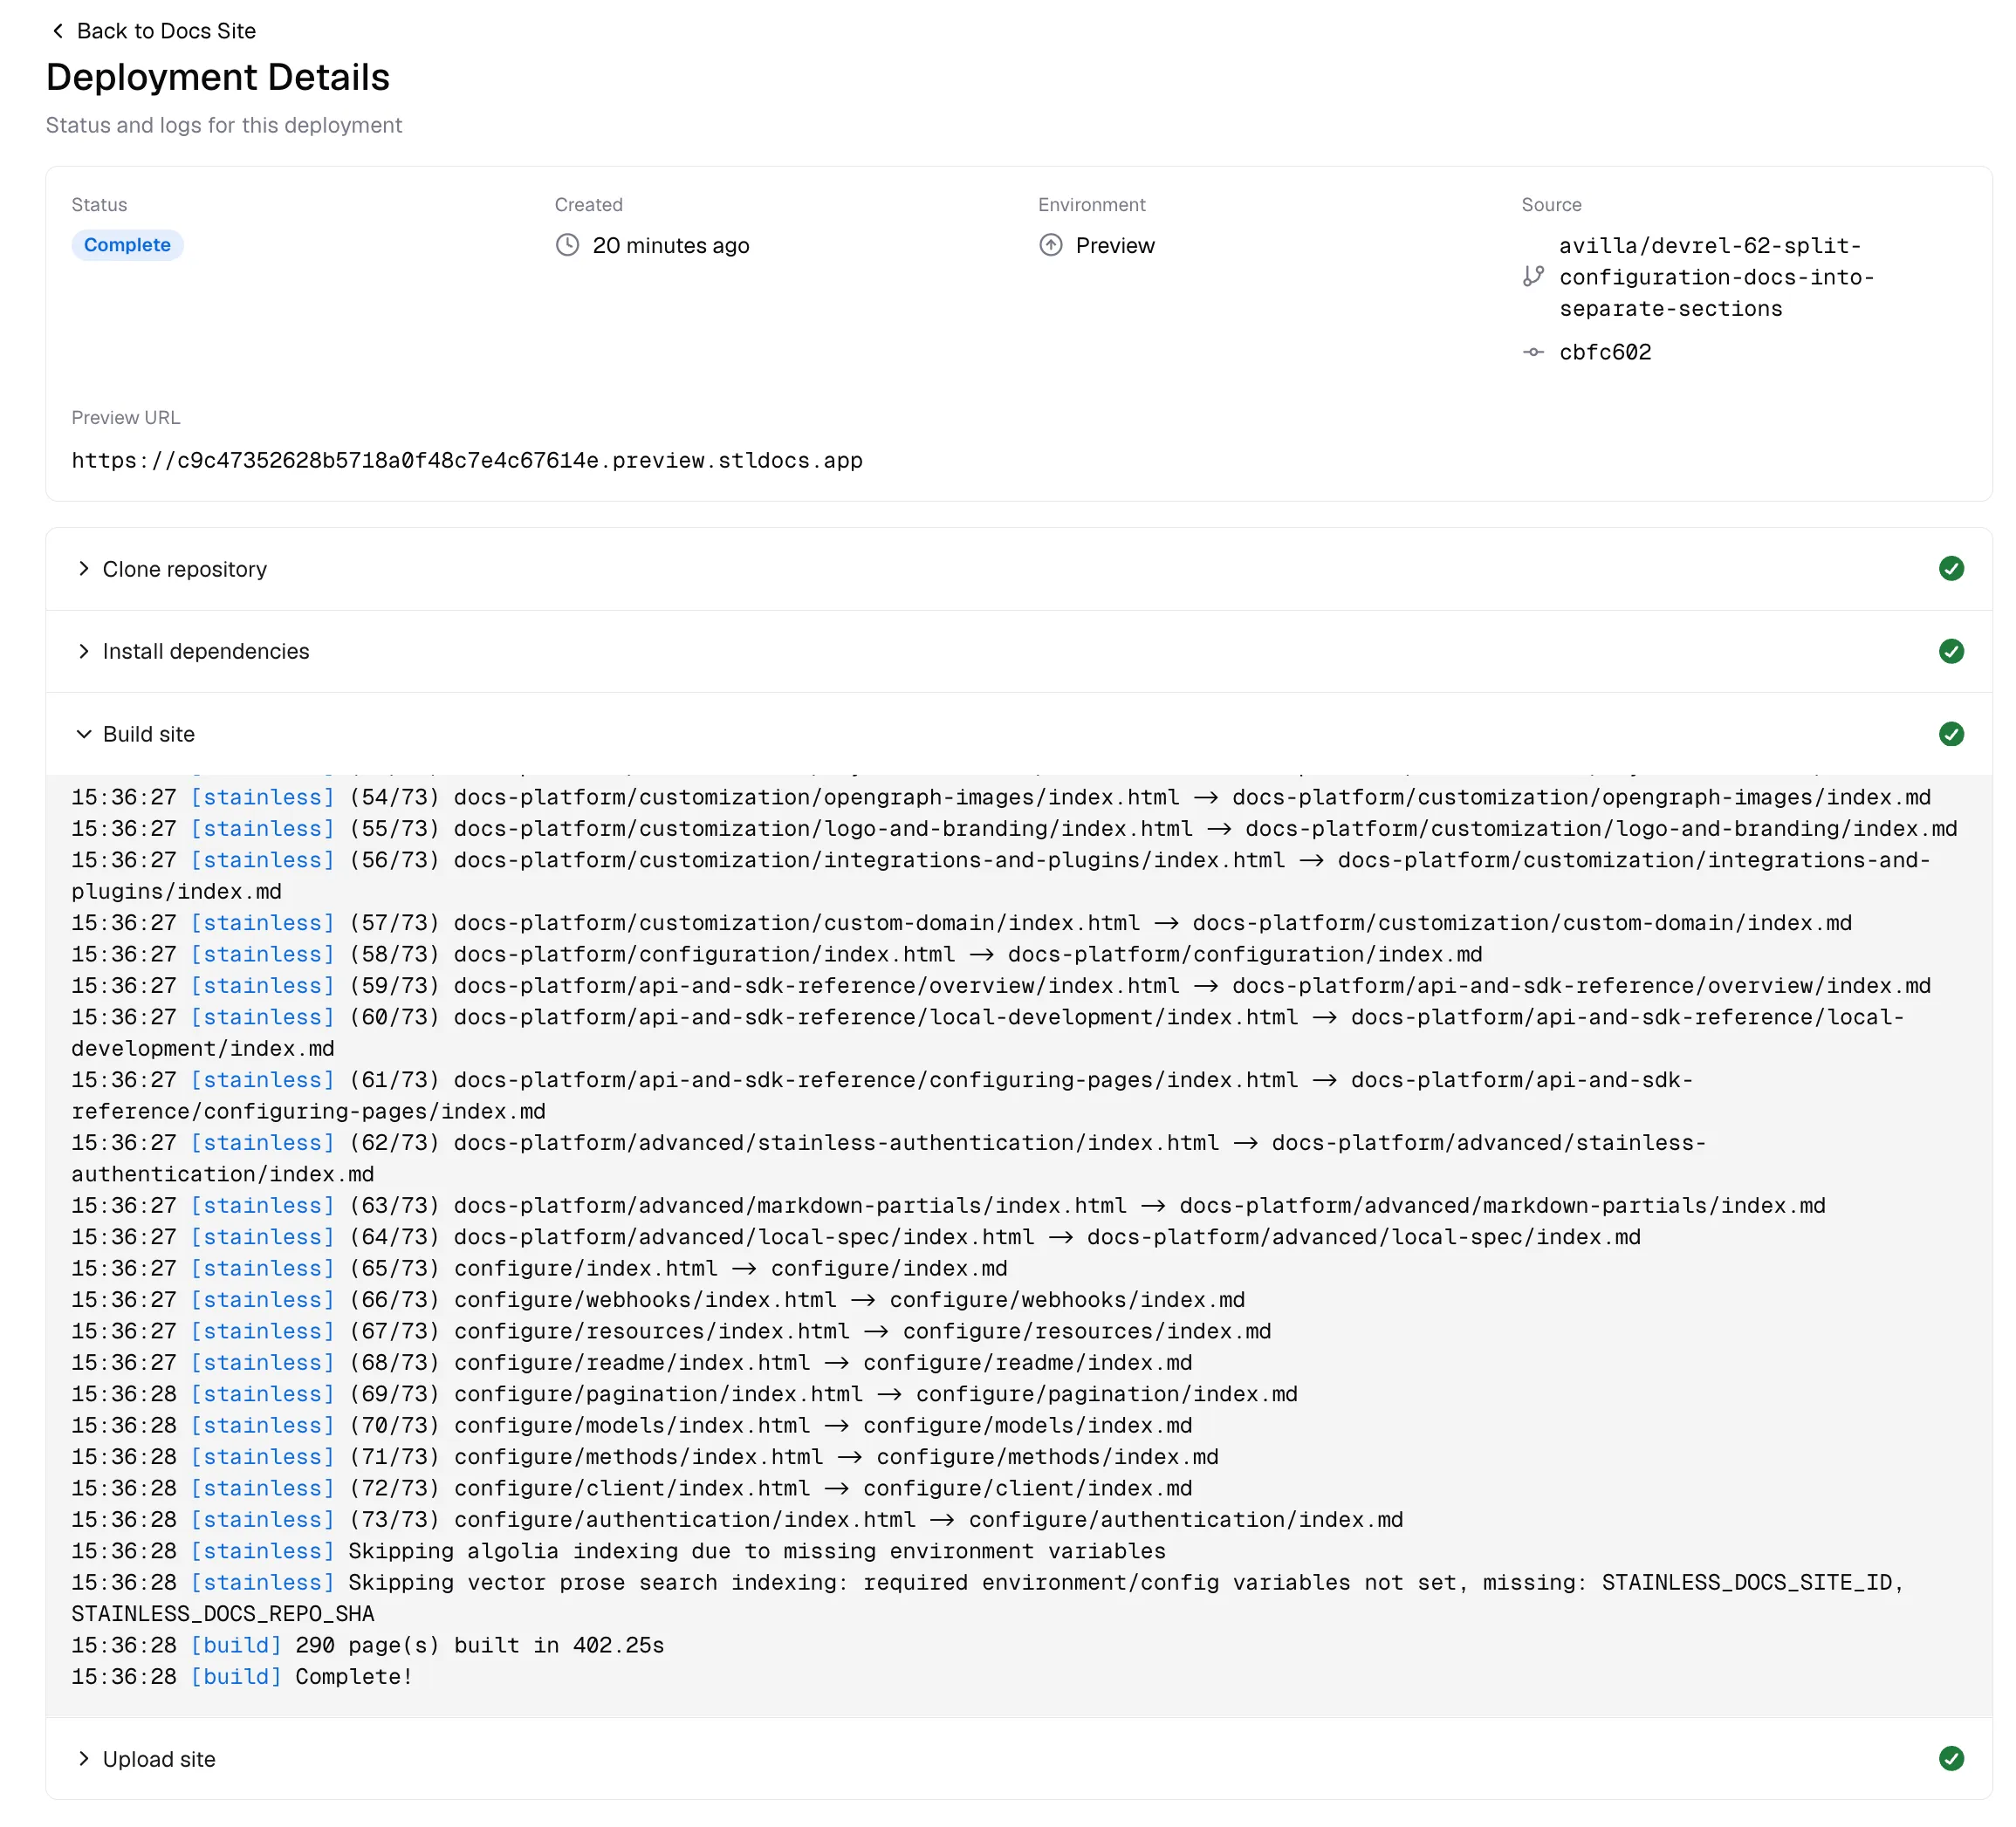Click the green checkmark on Build site step
This screenshot has width=2016, height=1827.
pos(1952,734)
